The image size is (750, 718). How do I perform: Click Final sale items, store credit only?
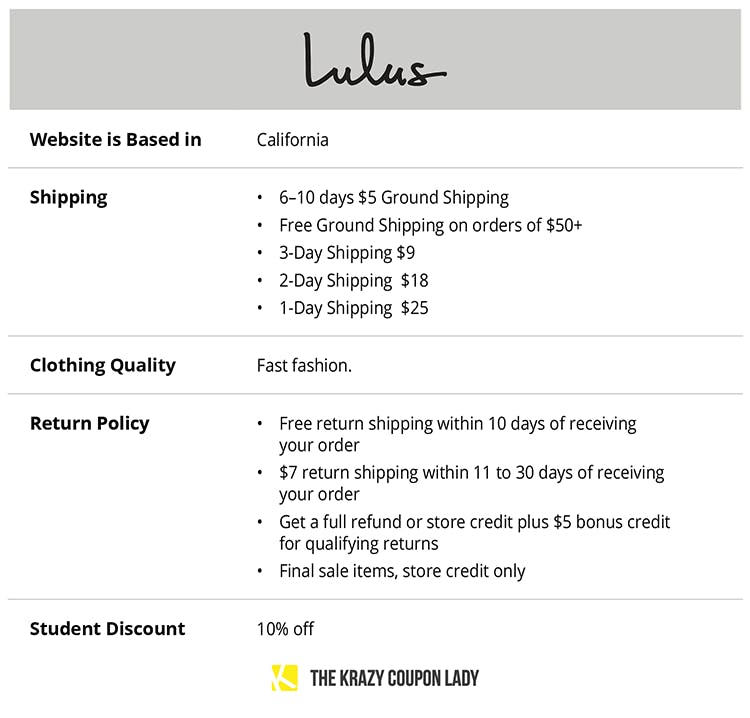coord(402,571)
